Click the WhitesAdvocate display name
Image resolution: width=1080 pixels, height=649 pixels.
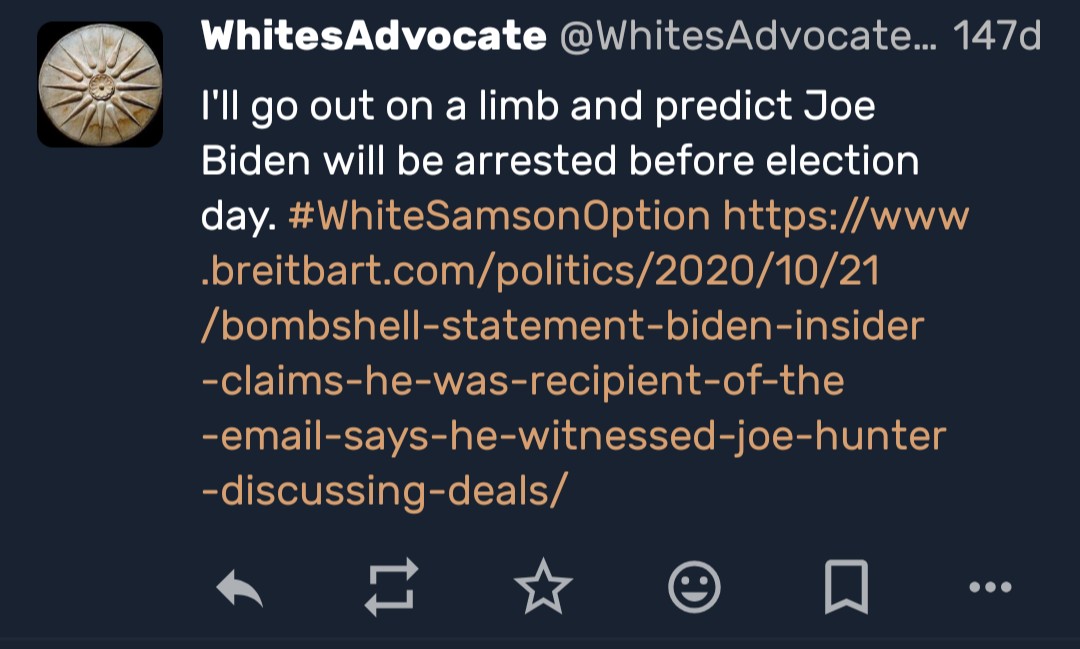pos(373,38)
